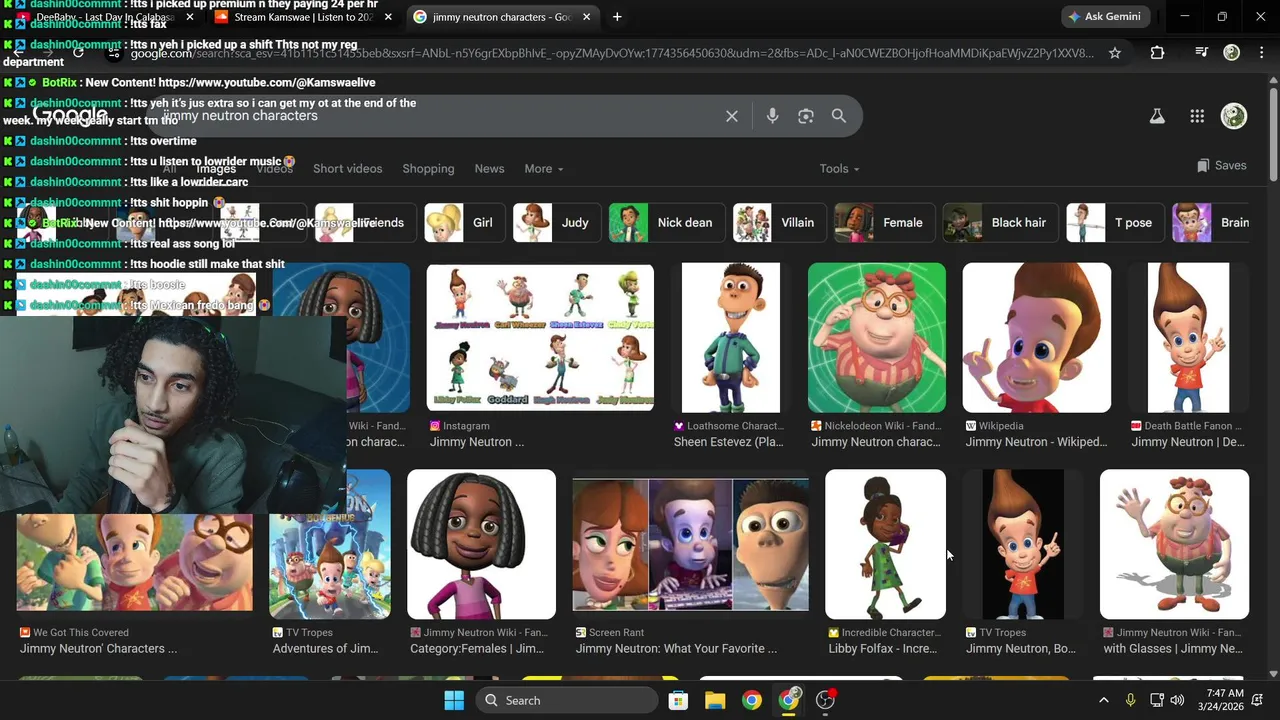The height and width of the screenshot is (720, 1280).
Task: Filter images by the T pose chip
Action: tap(1114, 223)
